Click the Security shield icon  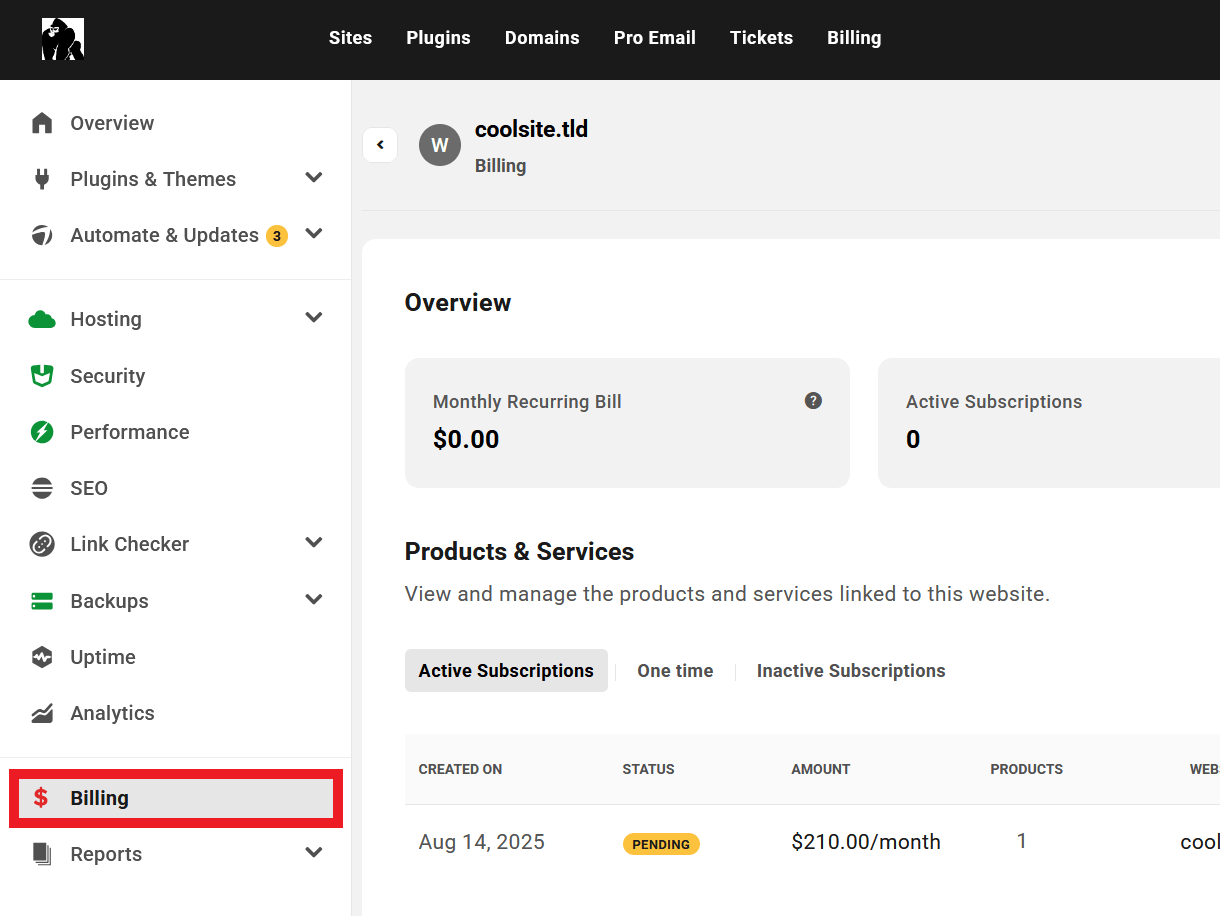(x=42, y=376)
